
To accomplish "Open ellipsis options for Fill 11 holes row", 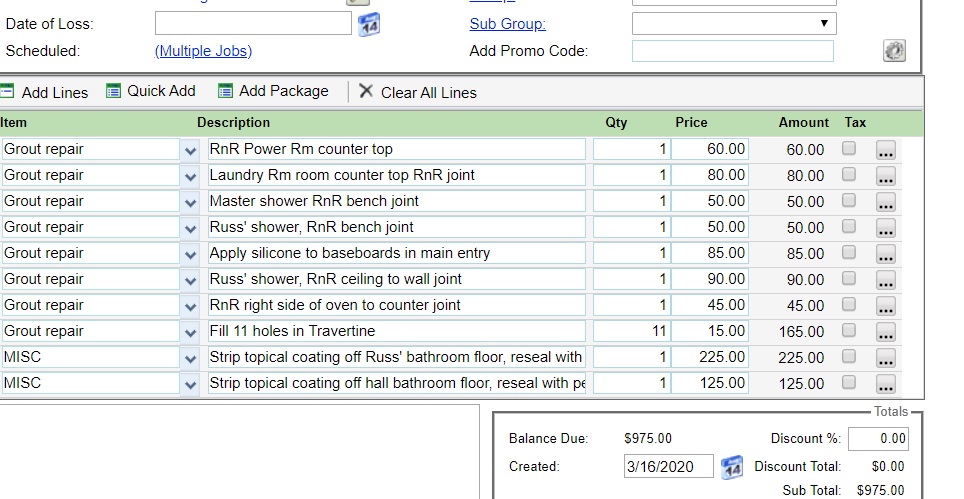I will pos(886,332).
